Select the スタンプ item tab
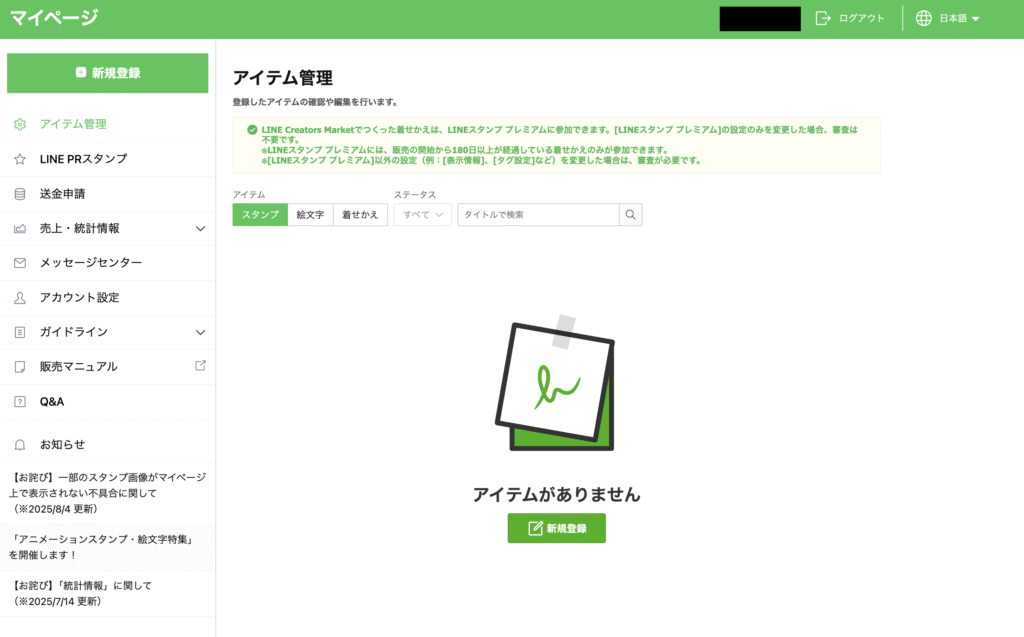 [260, 215]
